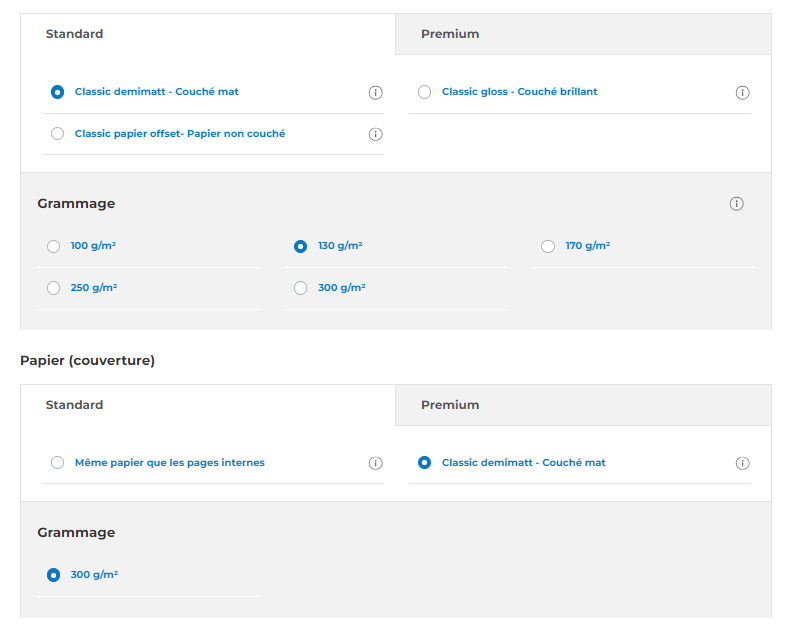The height and width of the screenshot is (636, 793).
Task: Pick 300 g/m² for inner pages grammage
Action: 300,288
